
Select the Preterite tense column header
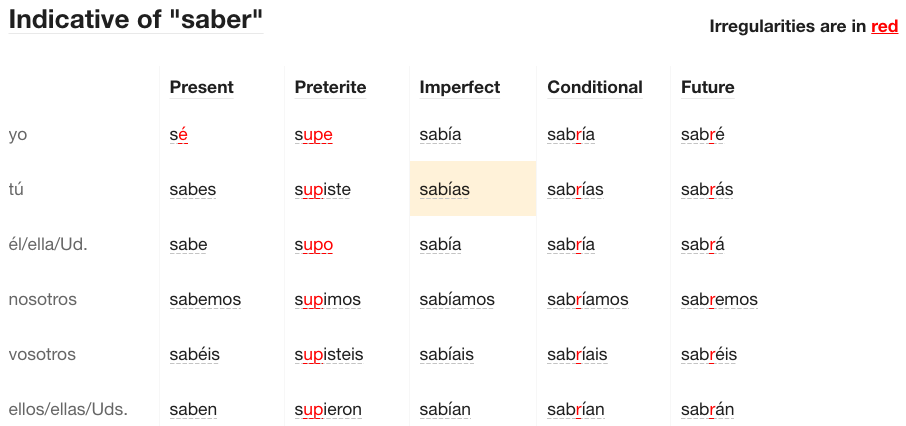coord(330,87)
